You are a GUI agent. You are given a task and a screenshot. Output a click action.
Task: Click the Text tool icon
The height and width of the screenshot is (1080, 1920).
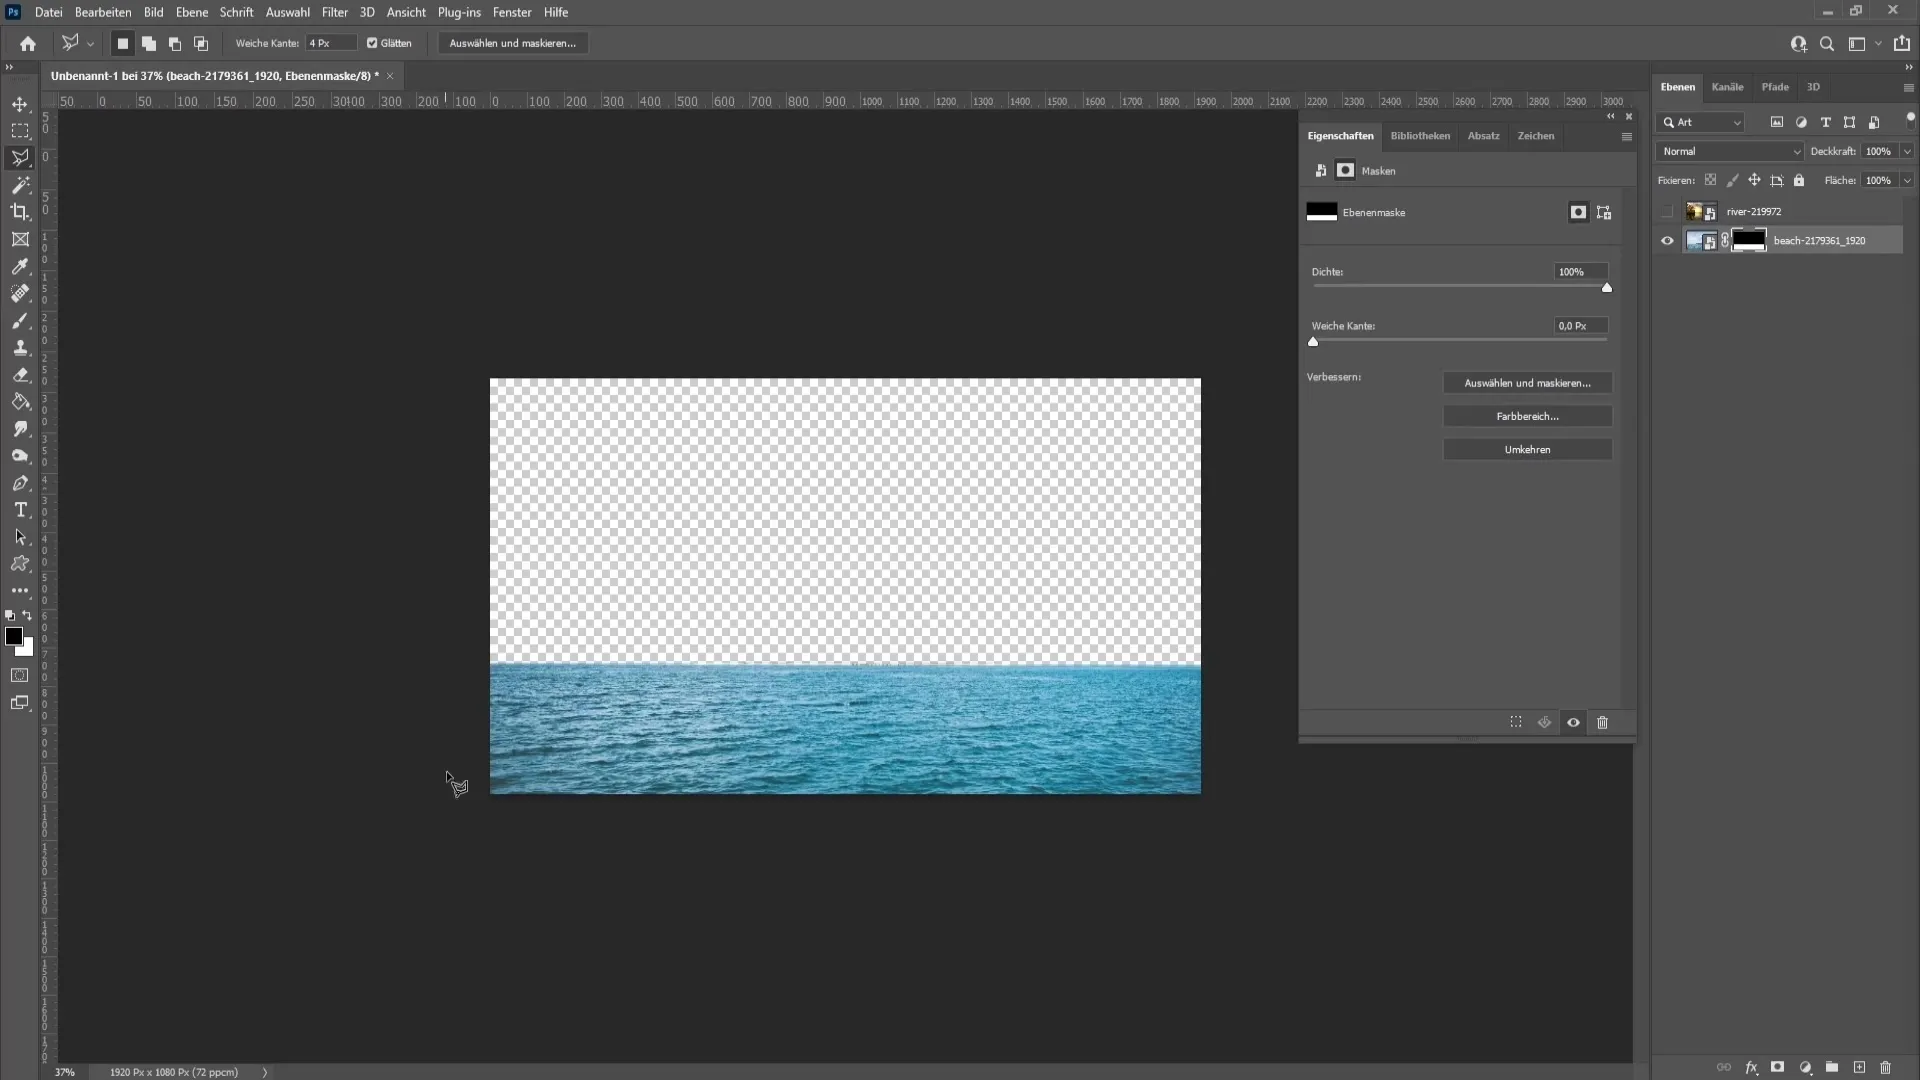pyautogui.click(x=20, y=509)
